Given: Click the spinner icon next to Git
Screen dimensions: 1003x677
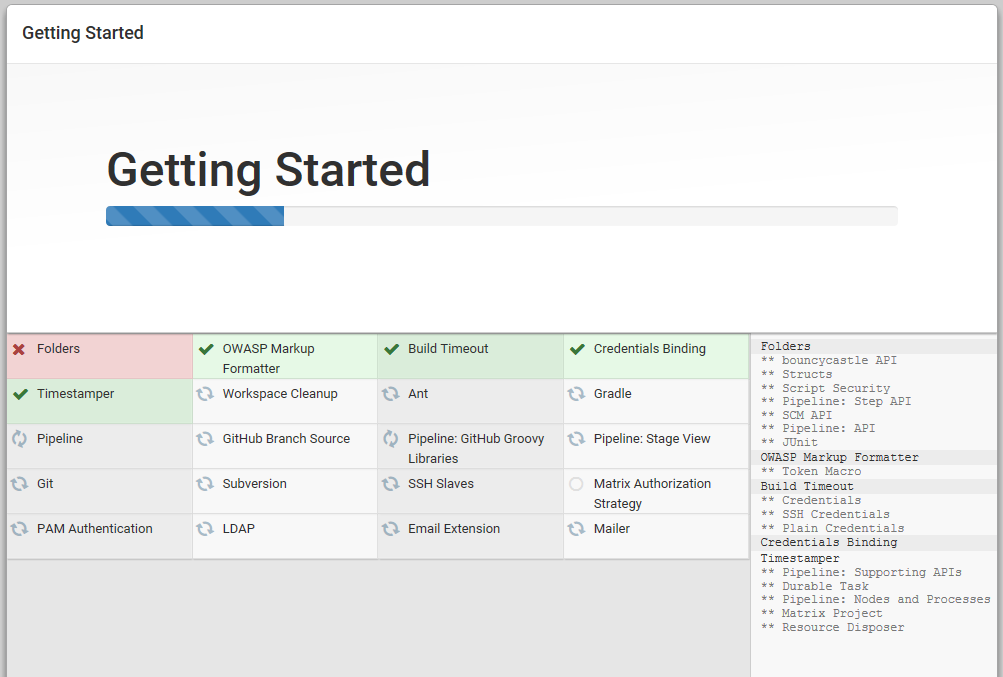Looking at the screenshot, I should (x=20, y=484).
